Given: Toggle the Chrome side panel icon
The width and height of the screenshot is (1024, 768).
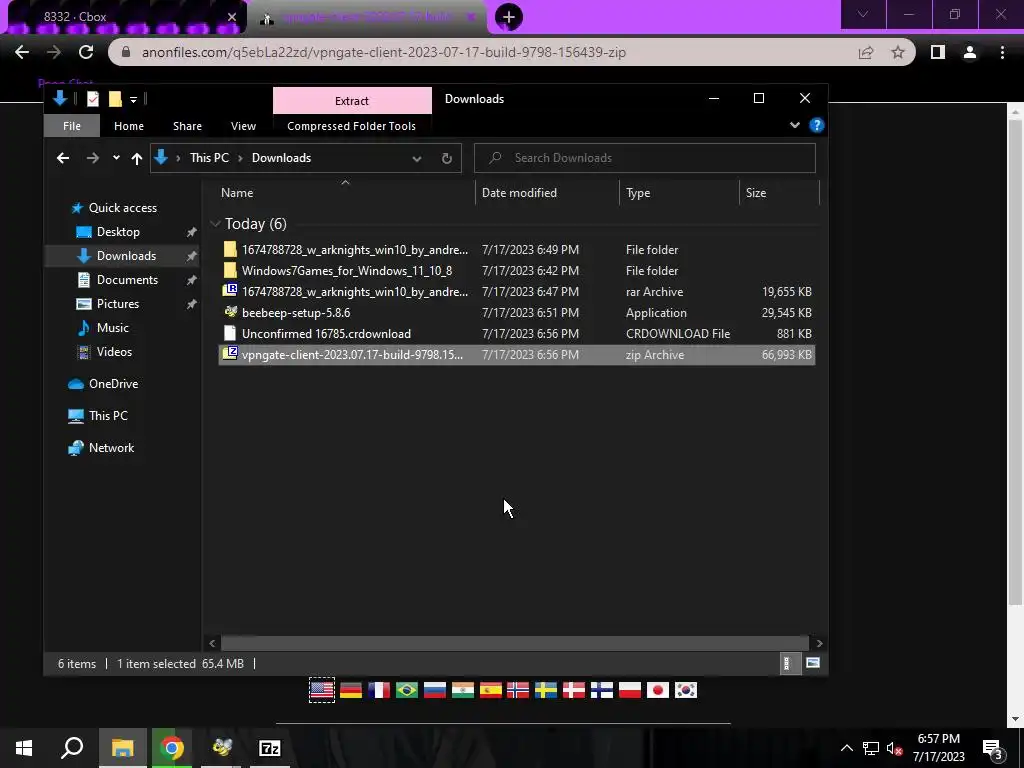Looking at the screenshot, I should tap(938, 52).
